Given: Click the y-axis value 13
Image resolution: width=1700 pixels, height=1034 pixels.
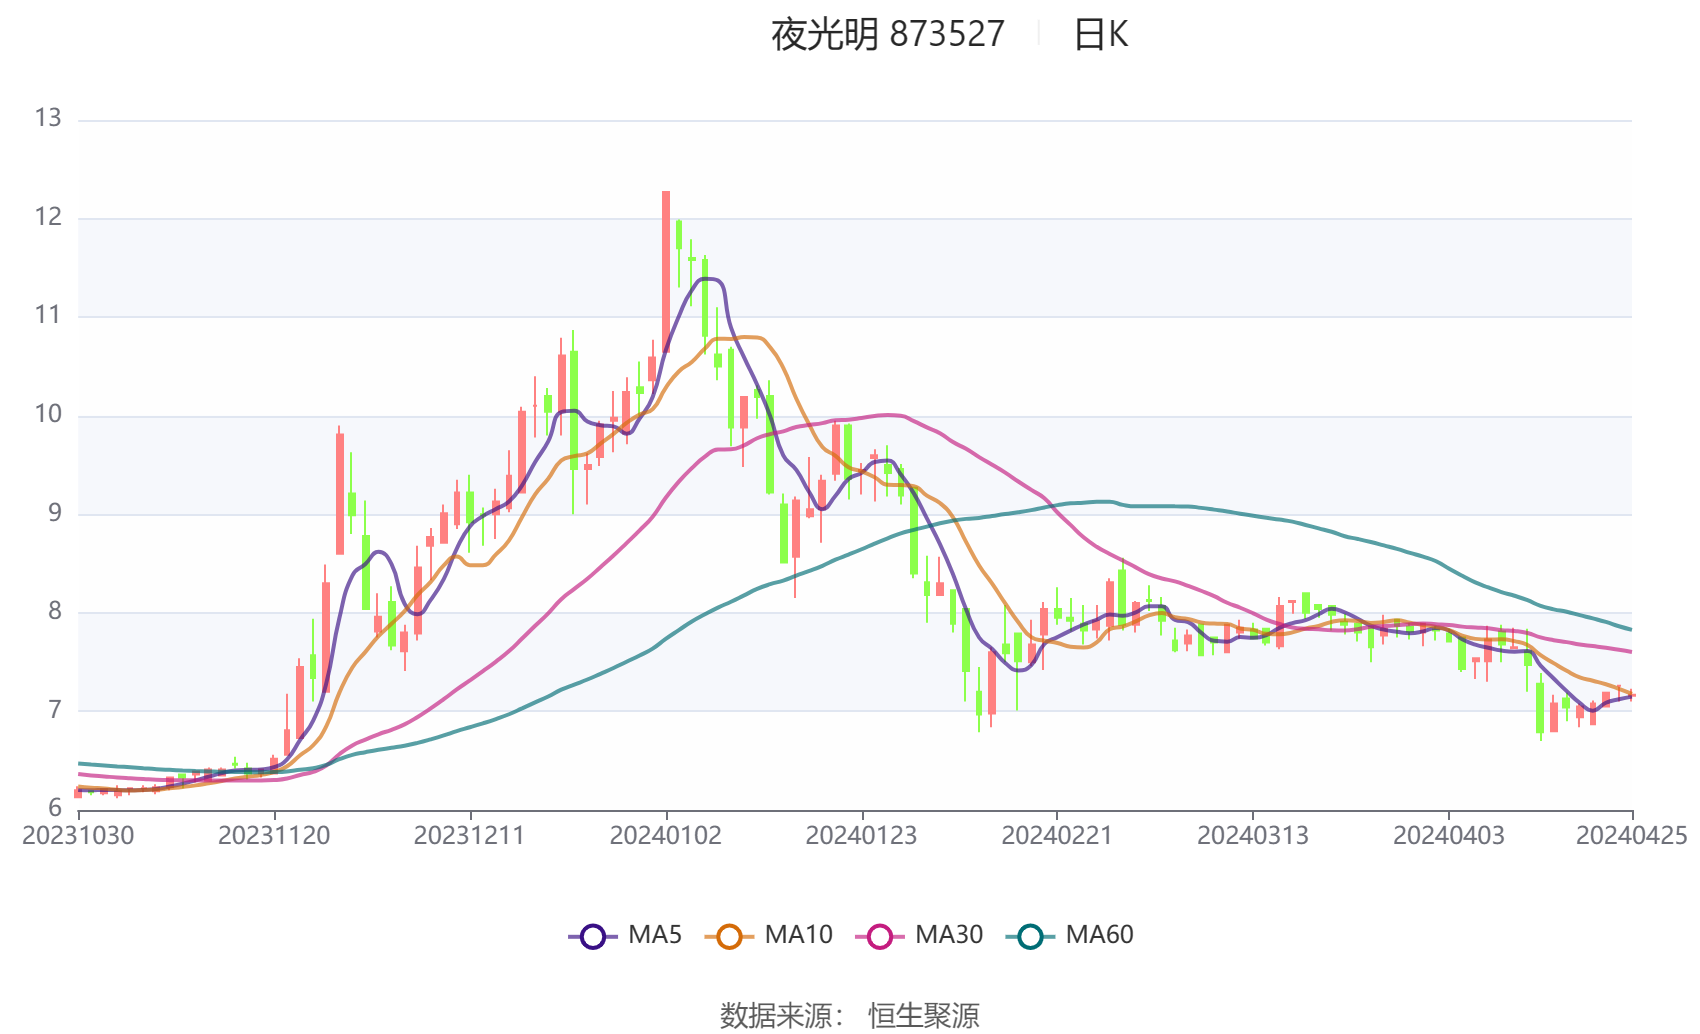Looking at the screenshot, I should (48, 118).
